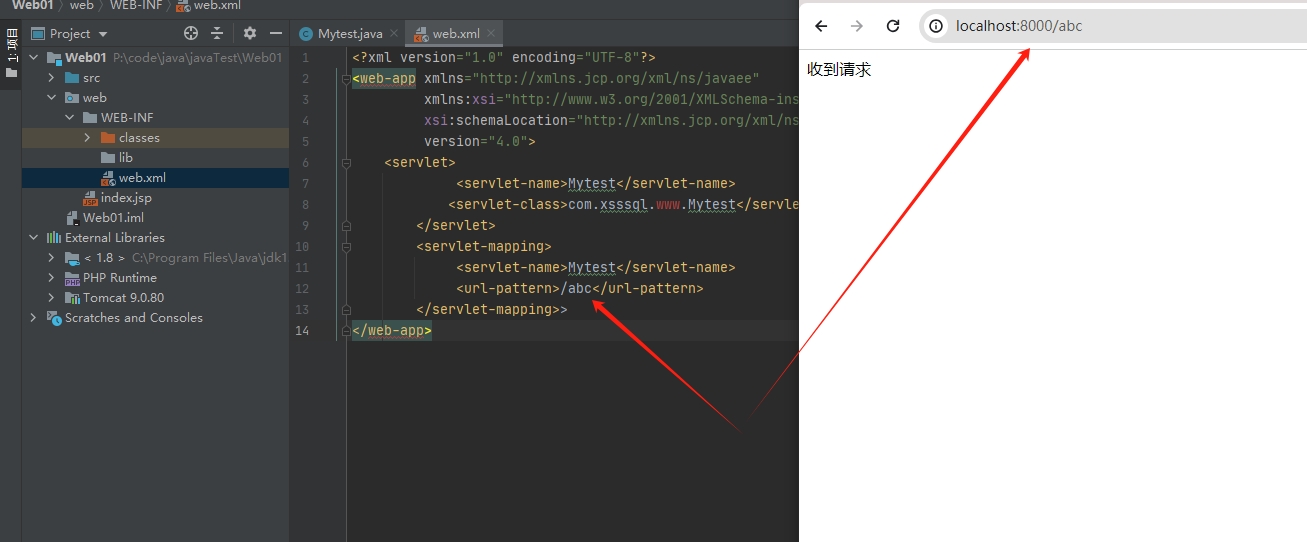Close the web.xml editor tab
Viewport: 1307px width, 542px height.
(491, 33)
